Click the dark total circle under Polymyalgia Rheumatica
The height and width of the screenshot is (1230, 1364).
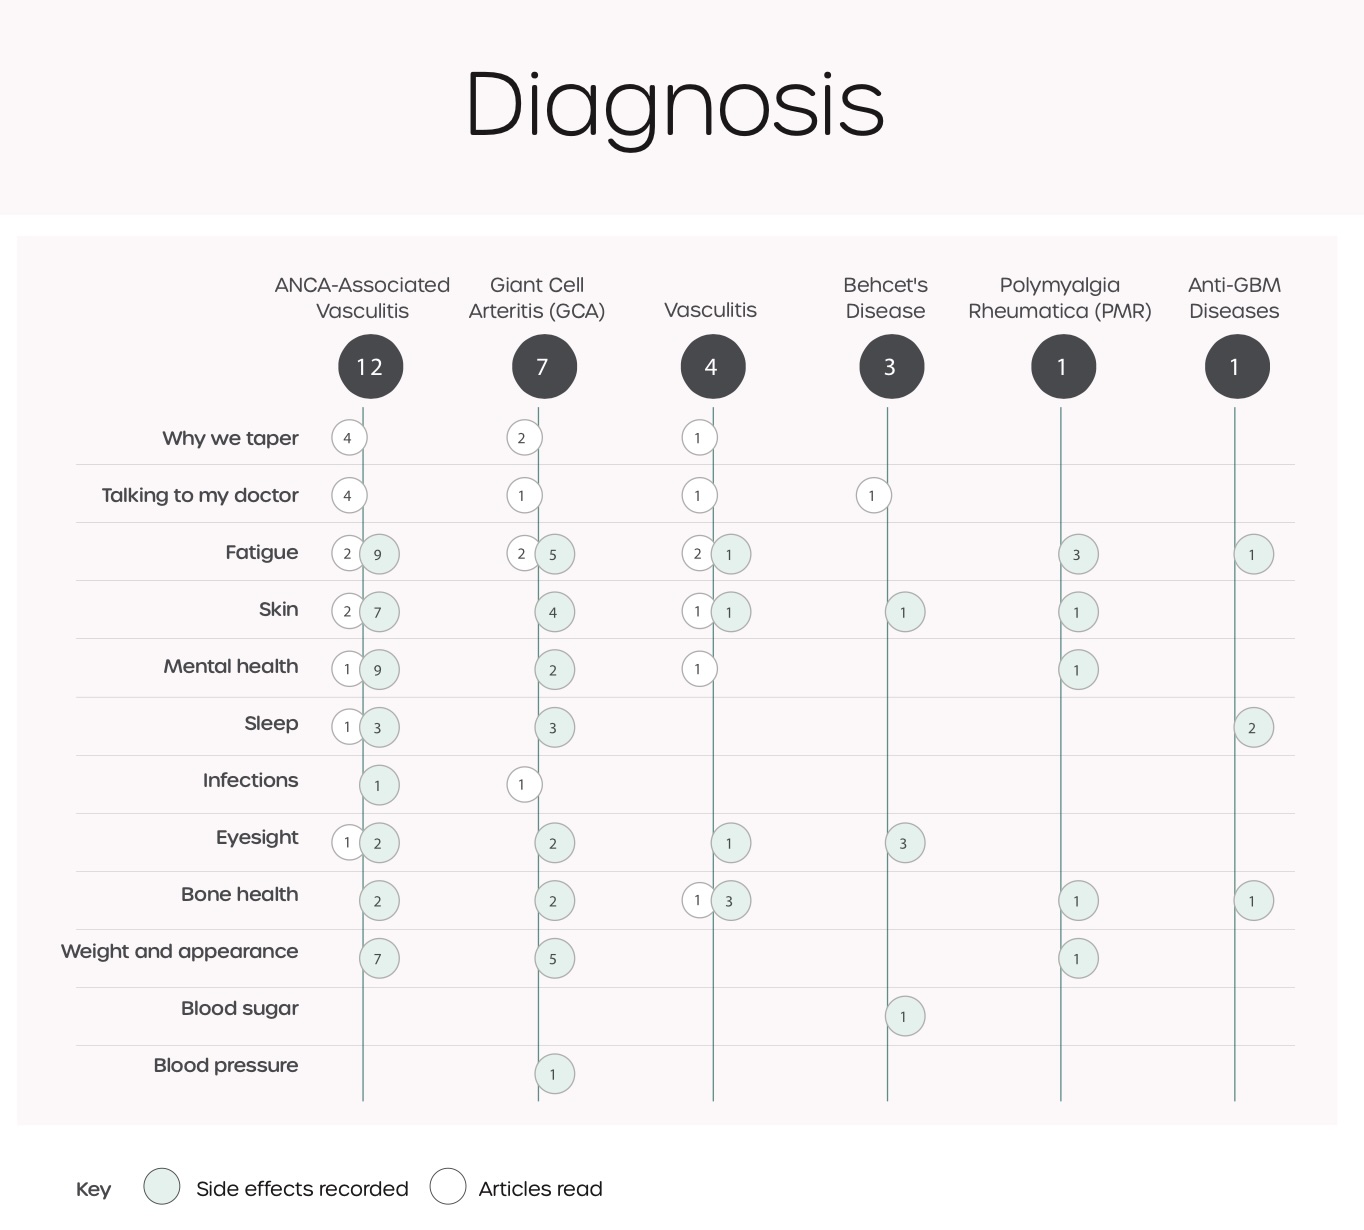pos(1062,367)
